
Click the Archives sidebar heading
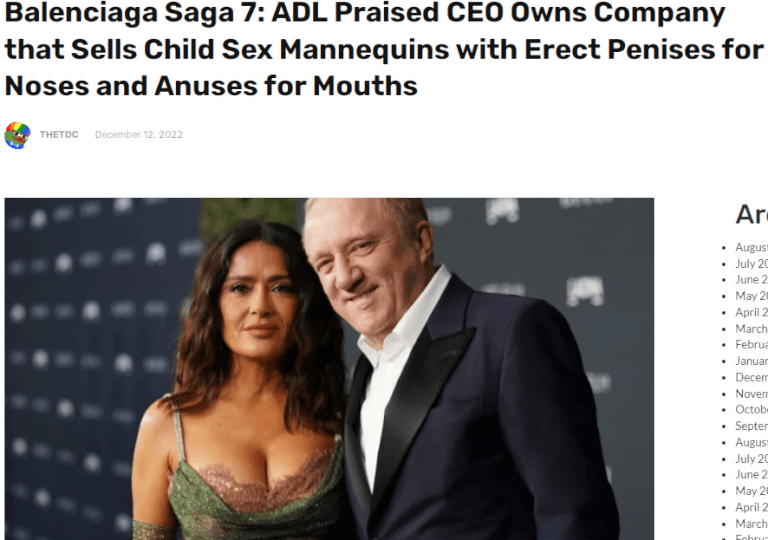pyautogui.click(x=751, y=214)
